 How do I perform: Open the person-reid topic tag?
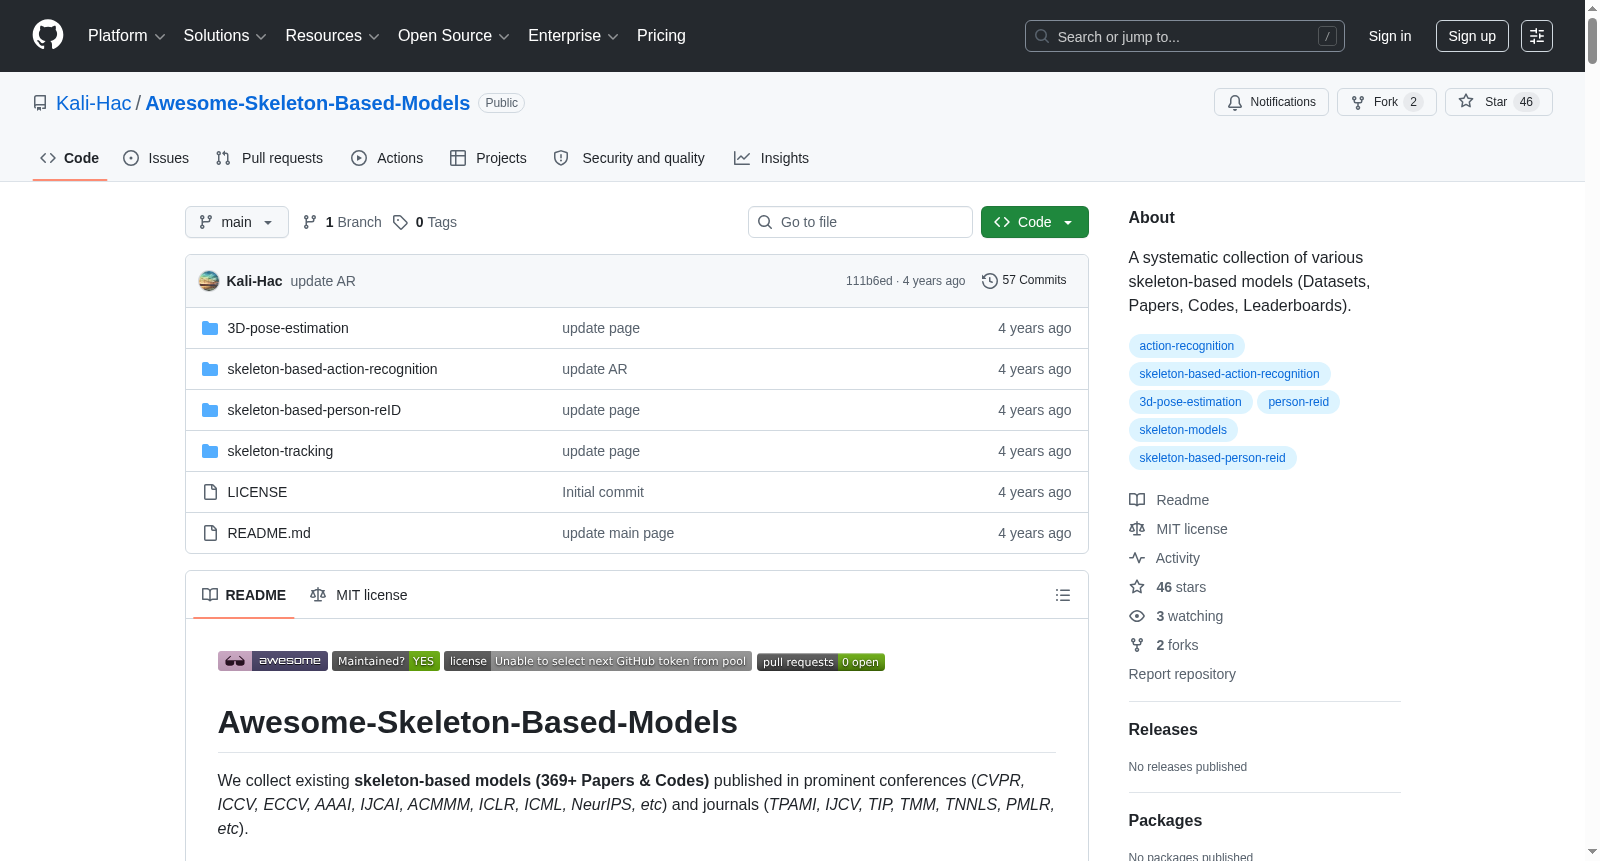point(1298,402)
